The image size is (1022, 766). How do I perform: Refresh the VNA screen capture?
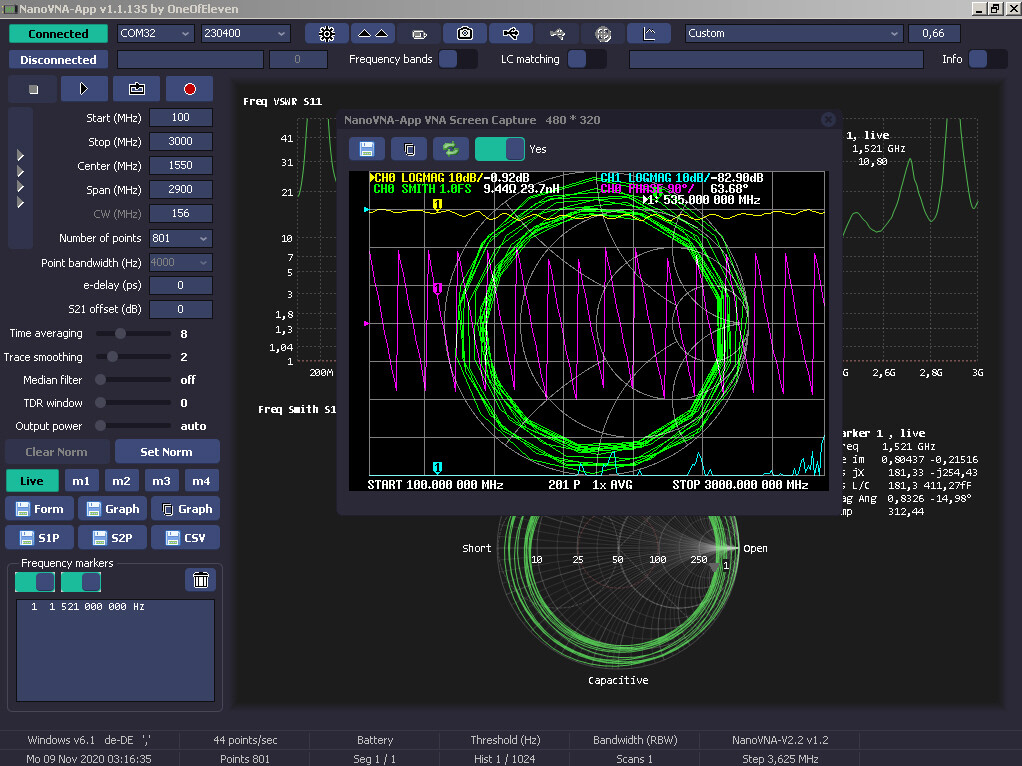tap(451, 149)
